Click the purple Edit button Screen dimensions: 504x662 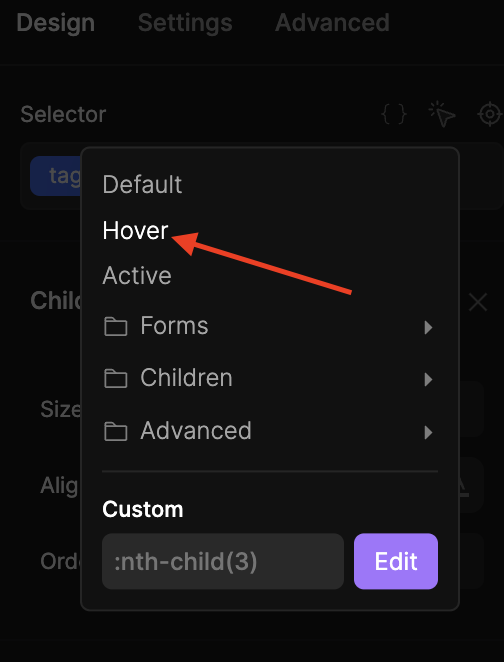pyautogui.click(x=396, y=561)
